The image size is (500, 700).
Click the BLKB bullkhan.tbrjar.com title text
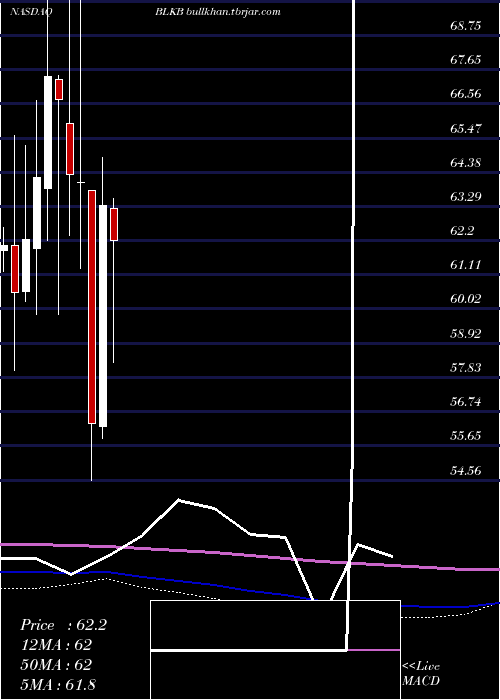(x=218, y=12)
